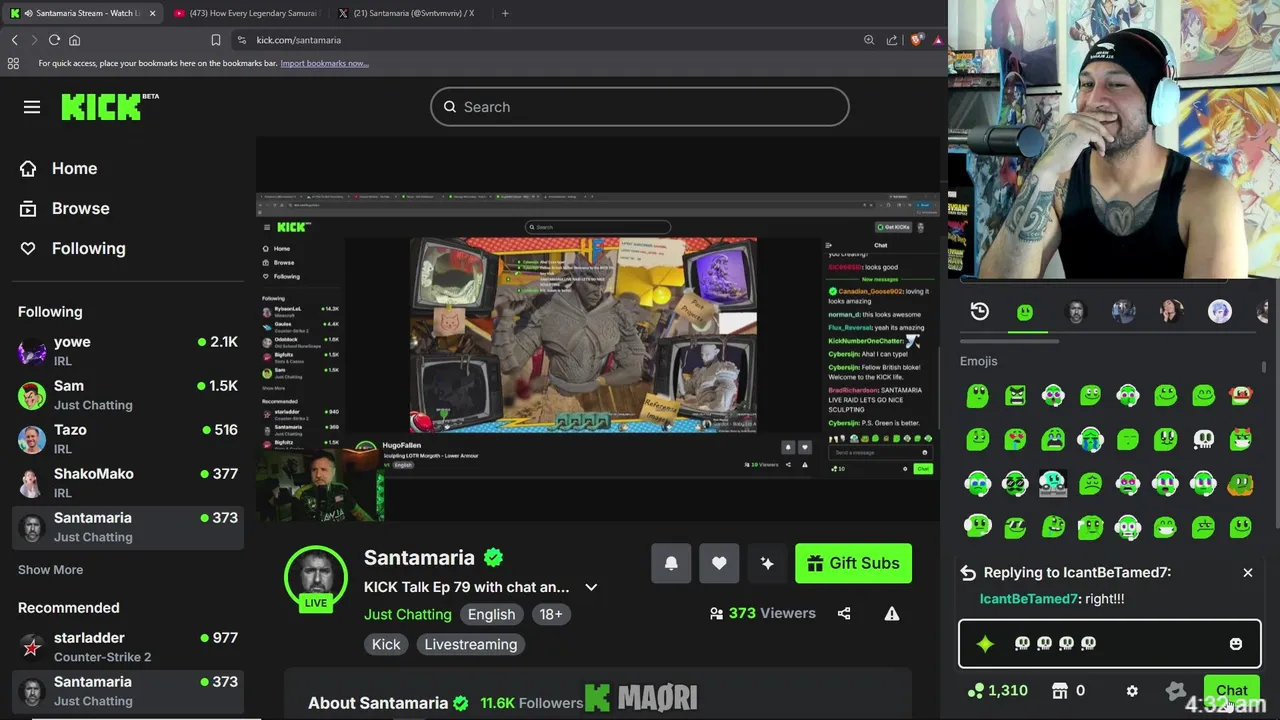Click the heart follow button
The image size is (1280, 720).
(x=719, y=563)
